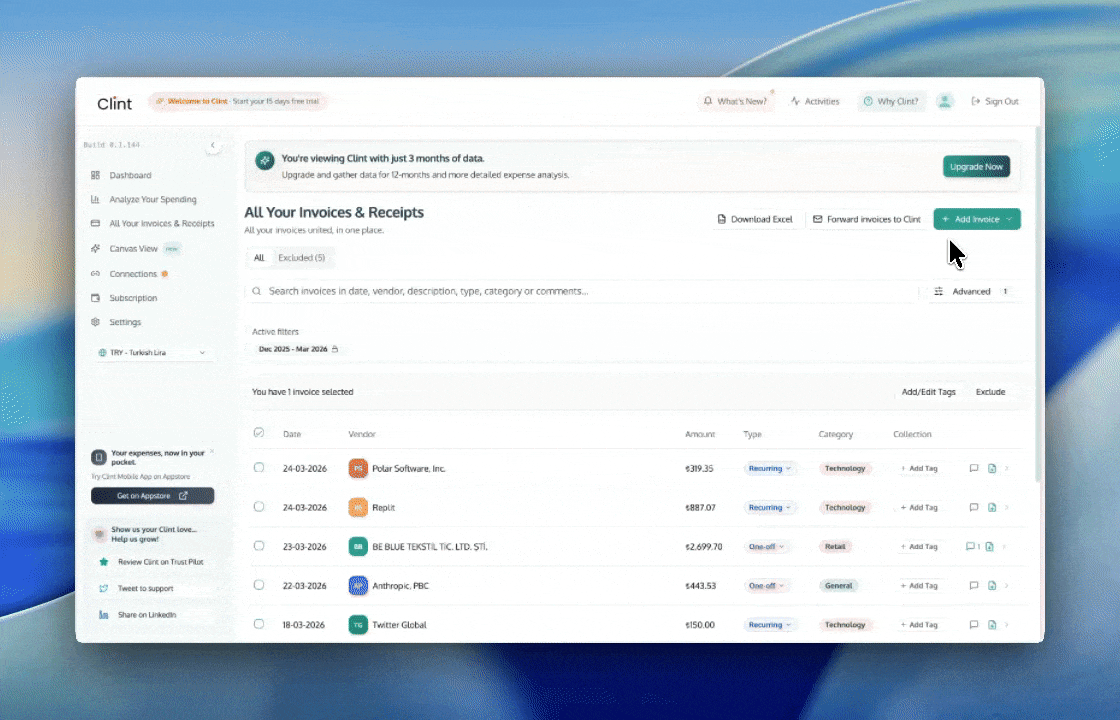The image size is (1120, 720).
Task: Click the profile avatar in the top bar
Action: coord(945,101)
